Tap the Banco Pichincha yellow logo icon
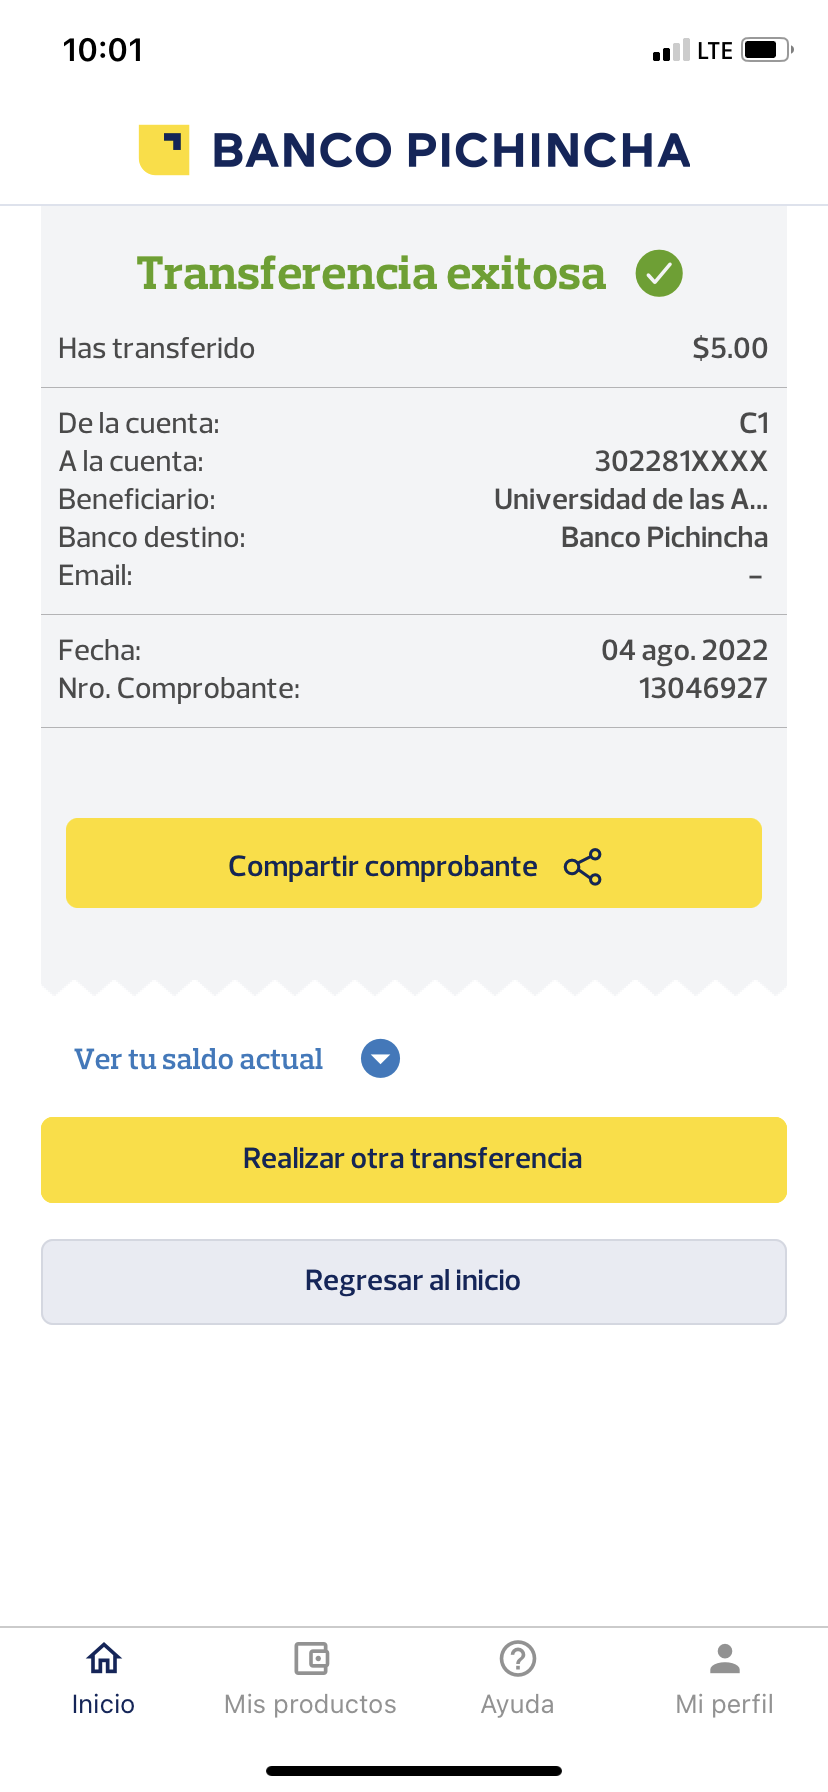Image resolution: width=828 pixels, height=1792 pixels. (x=164, y=150)
